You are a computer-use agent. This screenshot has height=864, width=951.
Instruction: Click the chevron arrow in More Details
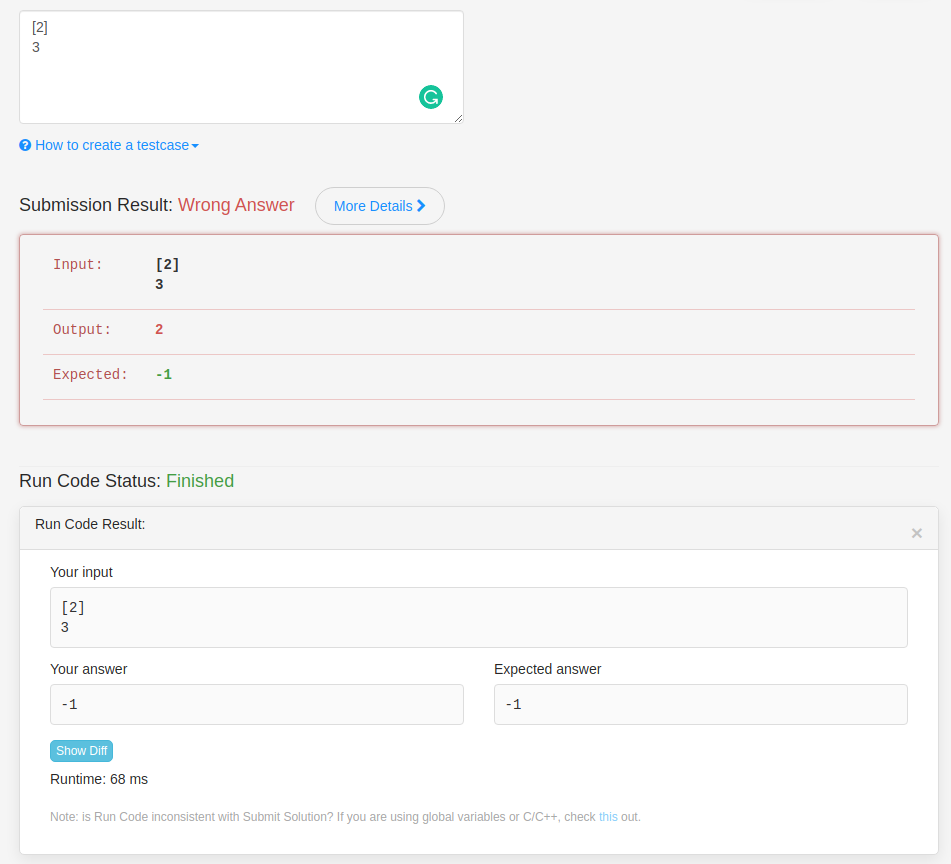pos(421,206)
